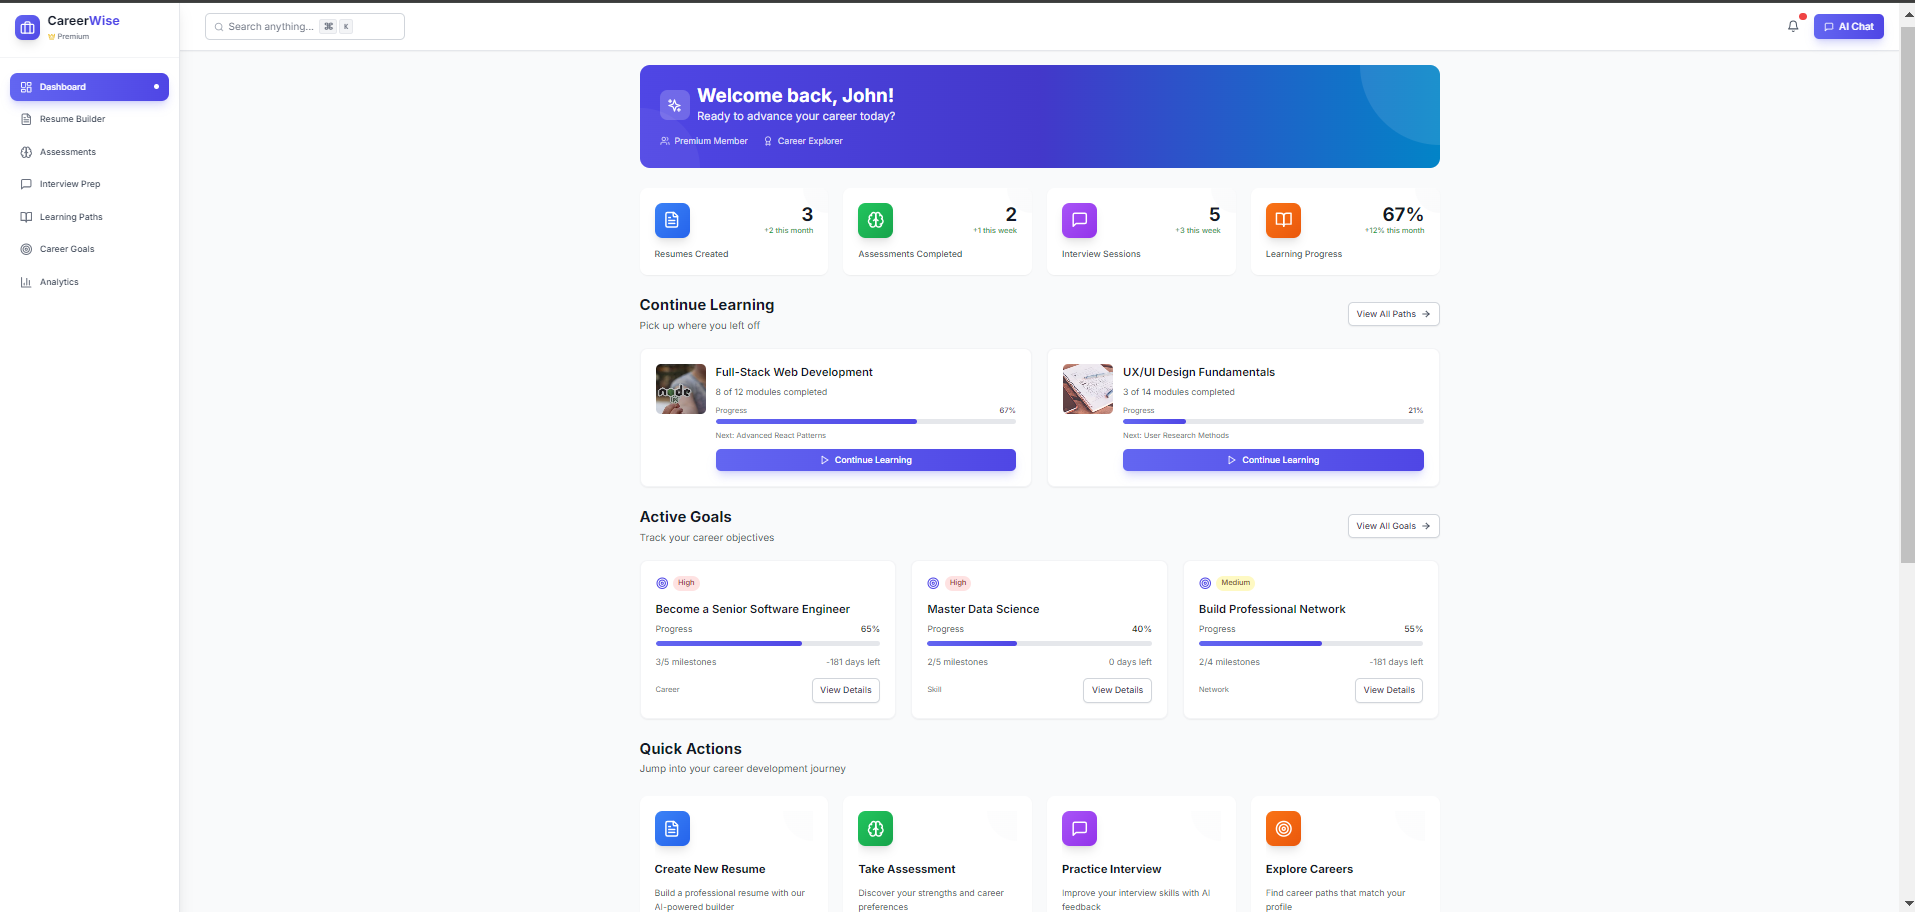This screenshot has width=1915, height=912.
Task: View Details for Build Professional Network goal
Action: point(1389,690)
